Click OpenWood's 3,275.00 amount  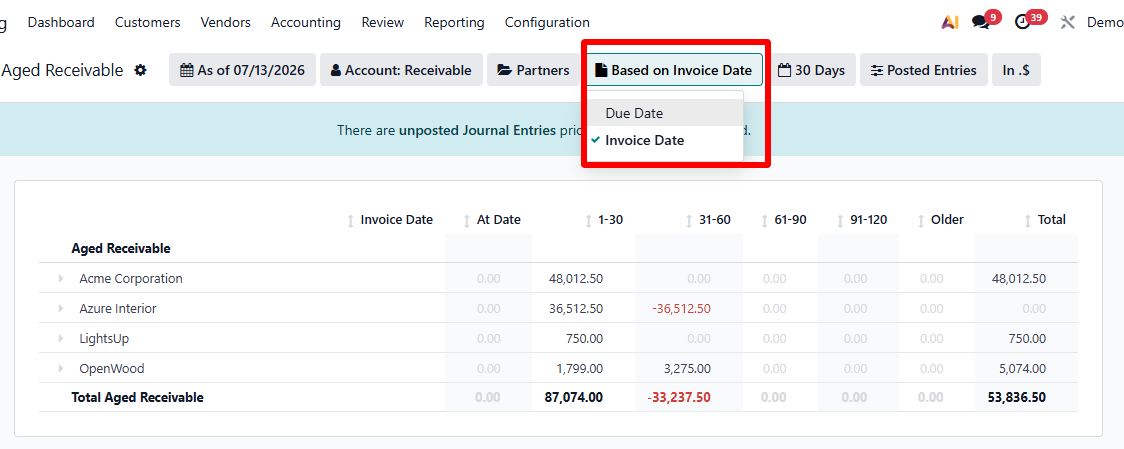(x=687, y=369)
